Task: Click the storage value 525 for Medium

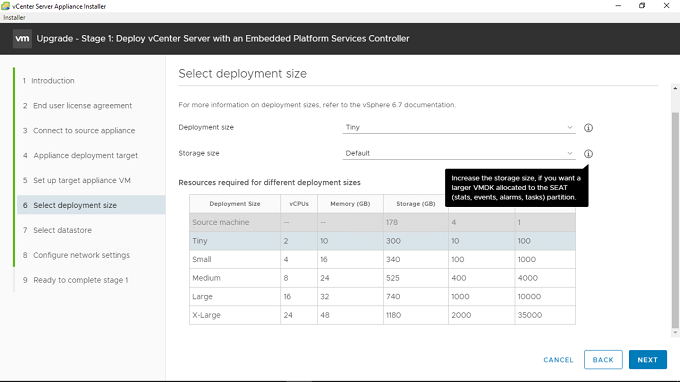Action: (393, 278)
